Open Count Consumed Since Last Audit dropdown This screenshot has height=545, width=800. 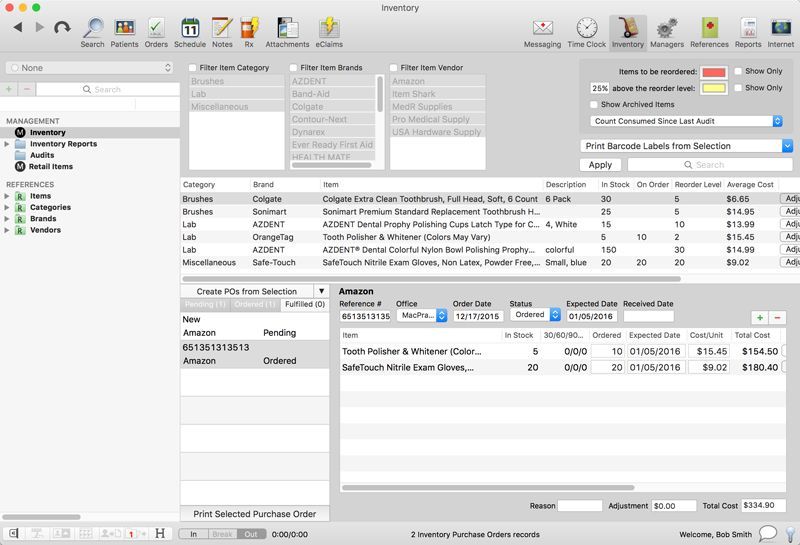coord(686,121)
